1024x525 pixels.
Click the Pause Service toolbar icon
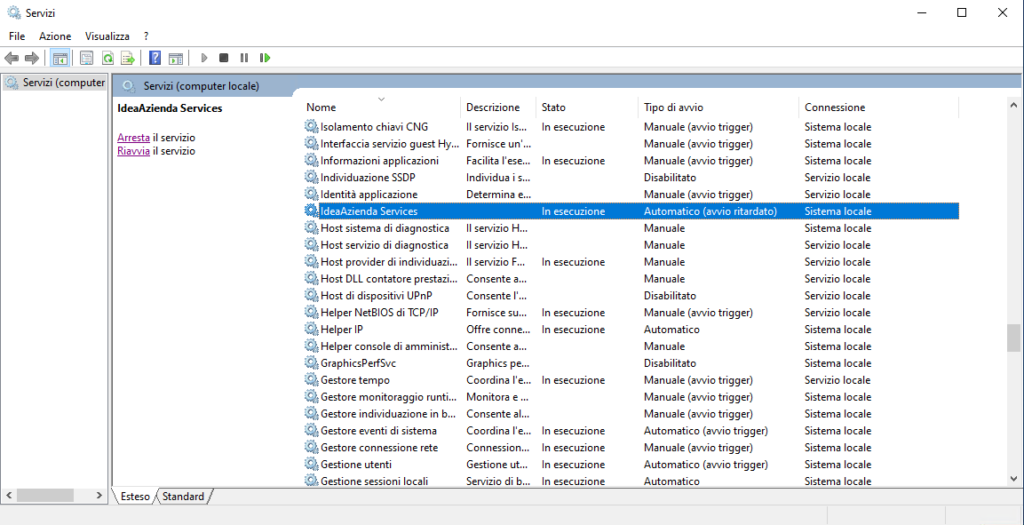[x=244, y=58]
